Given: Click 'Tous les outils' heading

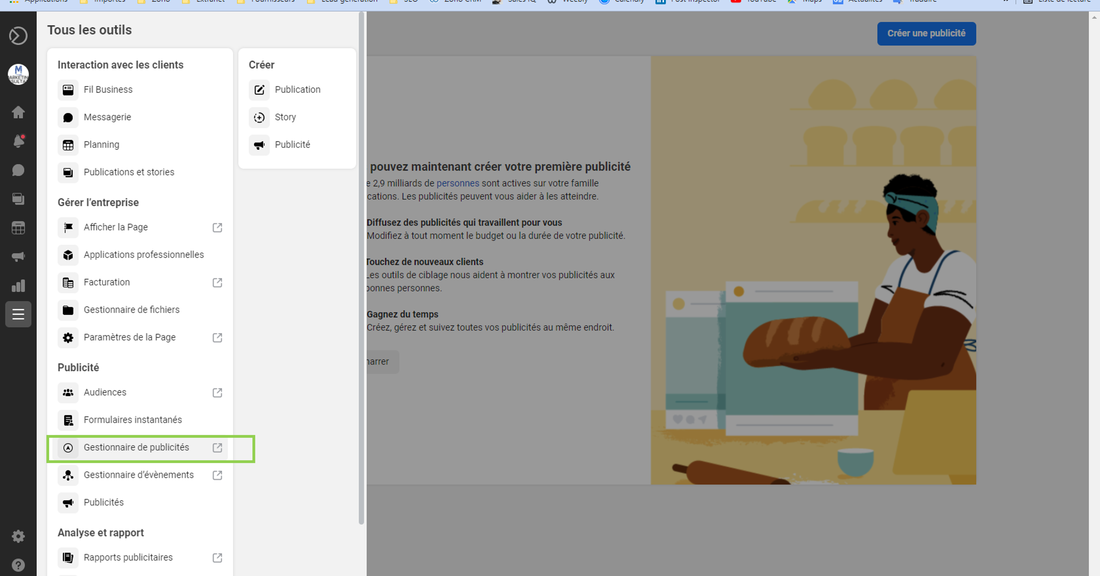Looking at the screenshot, I should coord(89,30).
